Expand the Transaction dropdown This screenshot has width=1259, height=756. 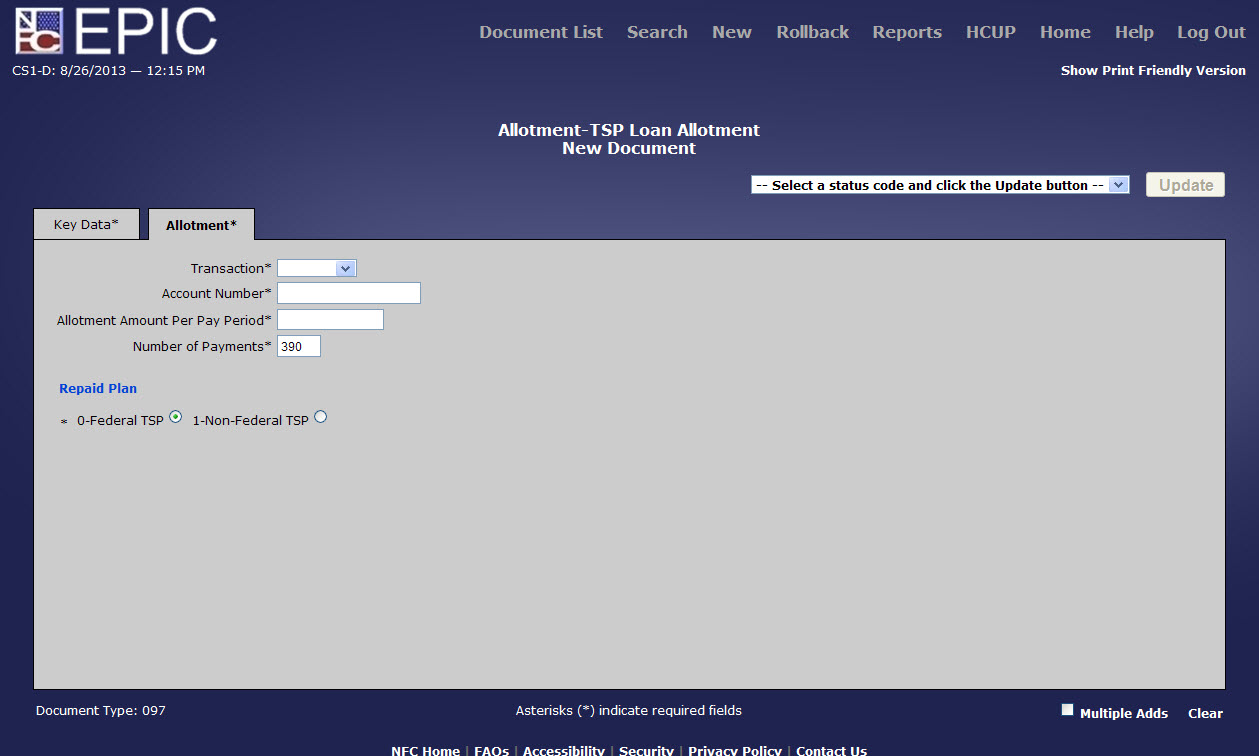point(316,268)
